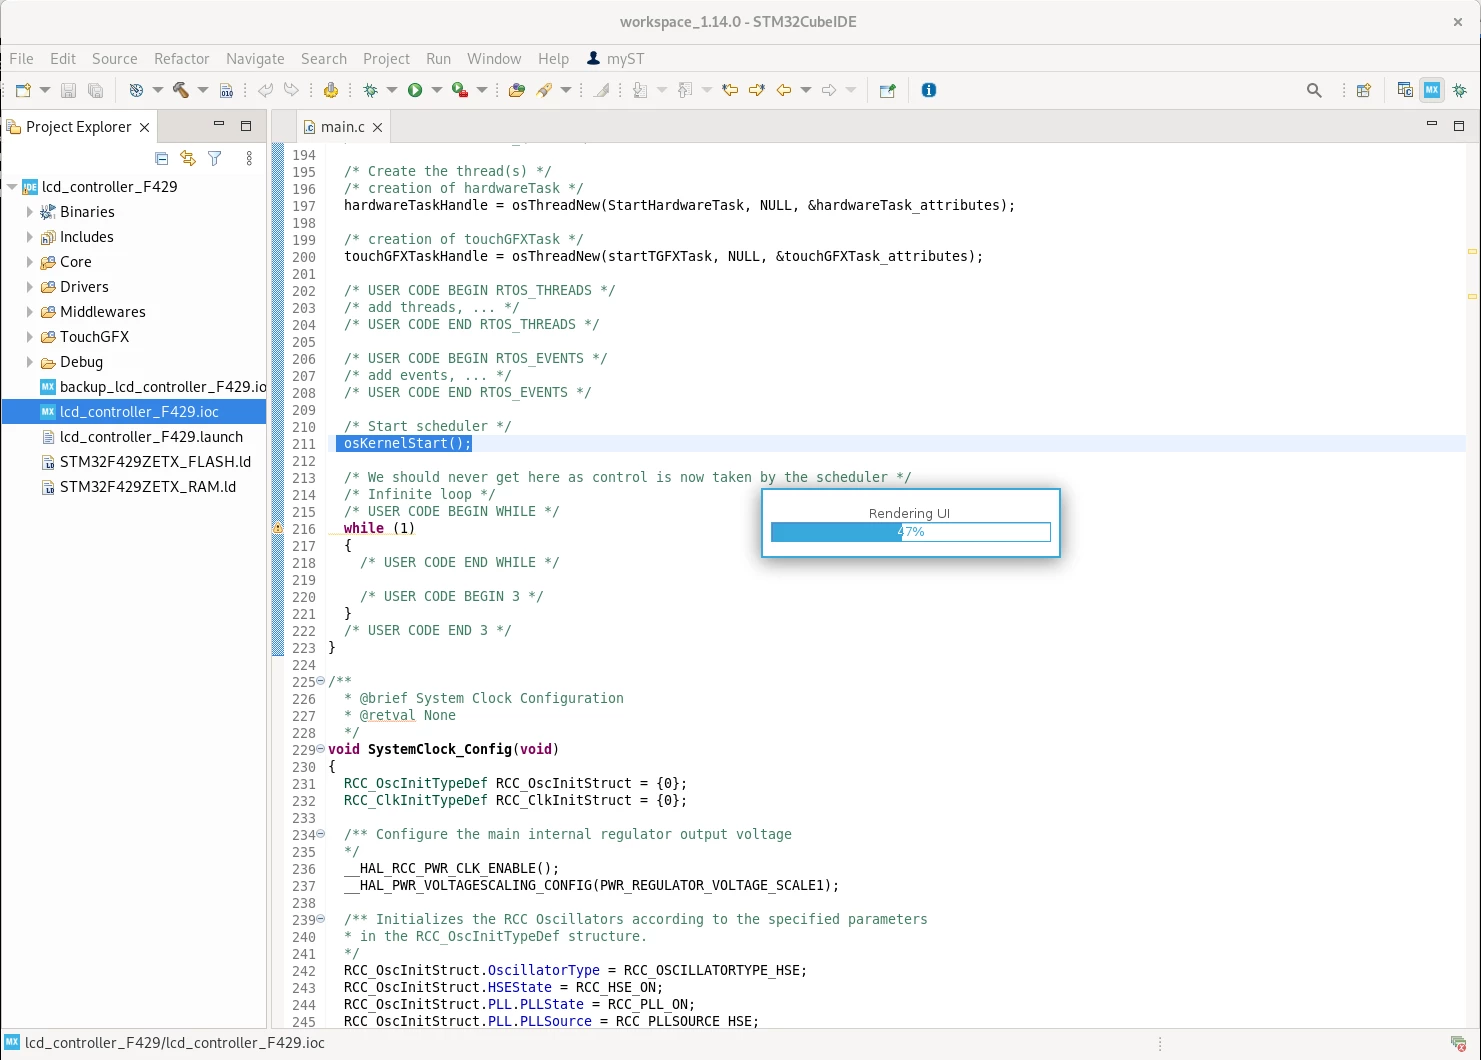Collapse all in Project Explorer
1481x1060 pixels.
coord(162,158)
